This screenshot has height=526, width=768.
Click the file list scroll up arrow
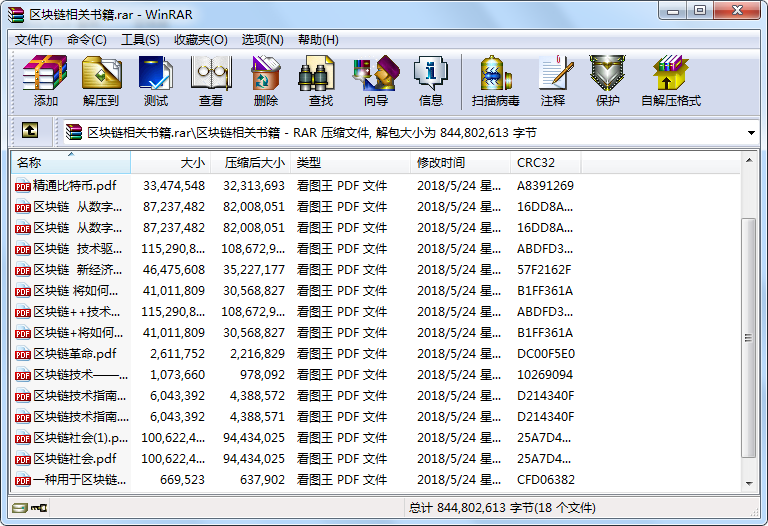coord(749,160)
